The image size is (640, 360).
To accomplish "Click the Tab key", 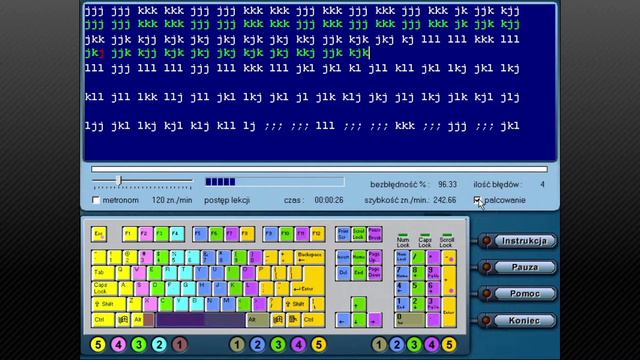I will tap(103, 273).
